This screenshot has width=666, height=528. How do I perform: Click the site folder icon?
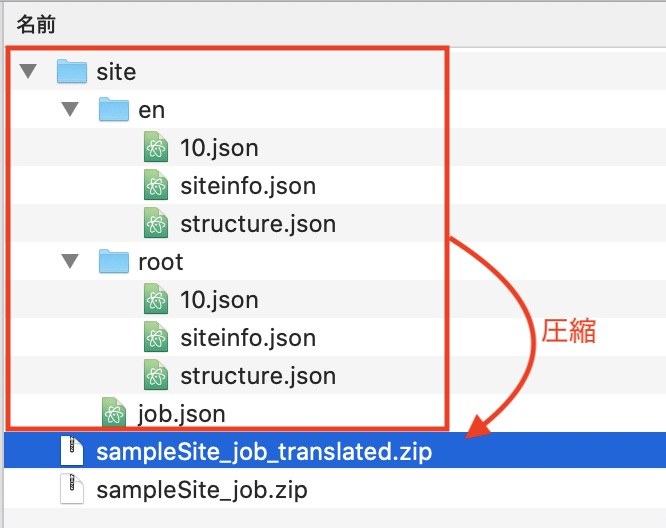[72, 71]
